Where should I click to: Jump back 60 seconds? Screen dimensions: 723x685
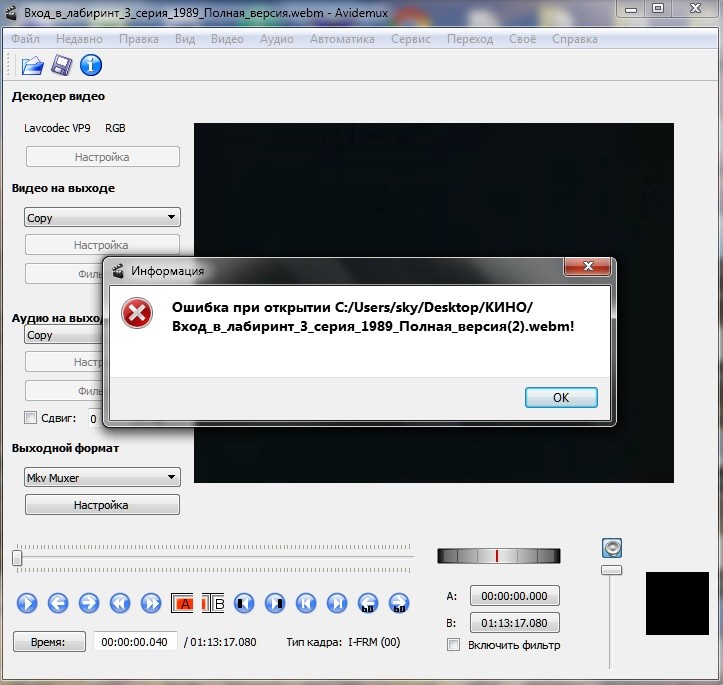click(368, 603)
